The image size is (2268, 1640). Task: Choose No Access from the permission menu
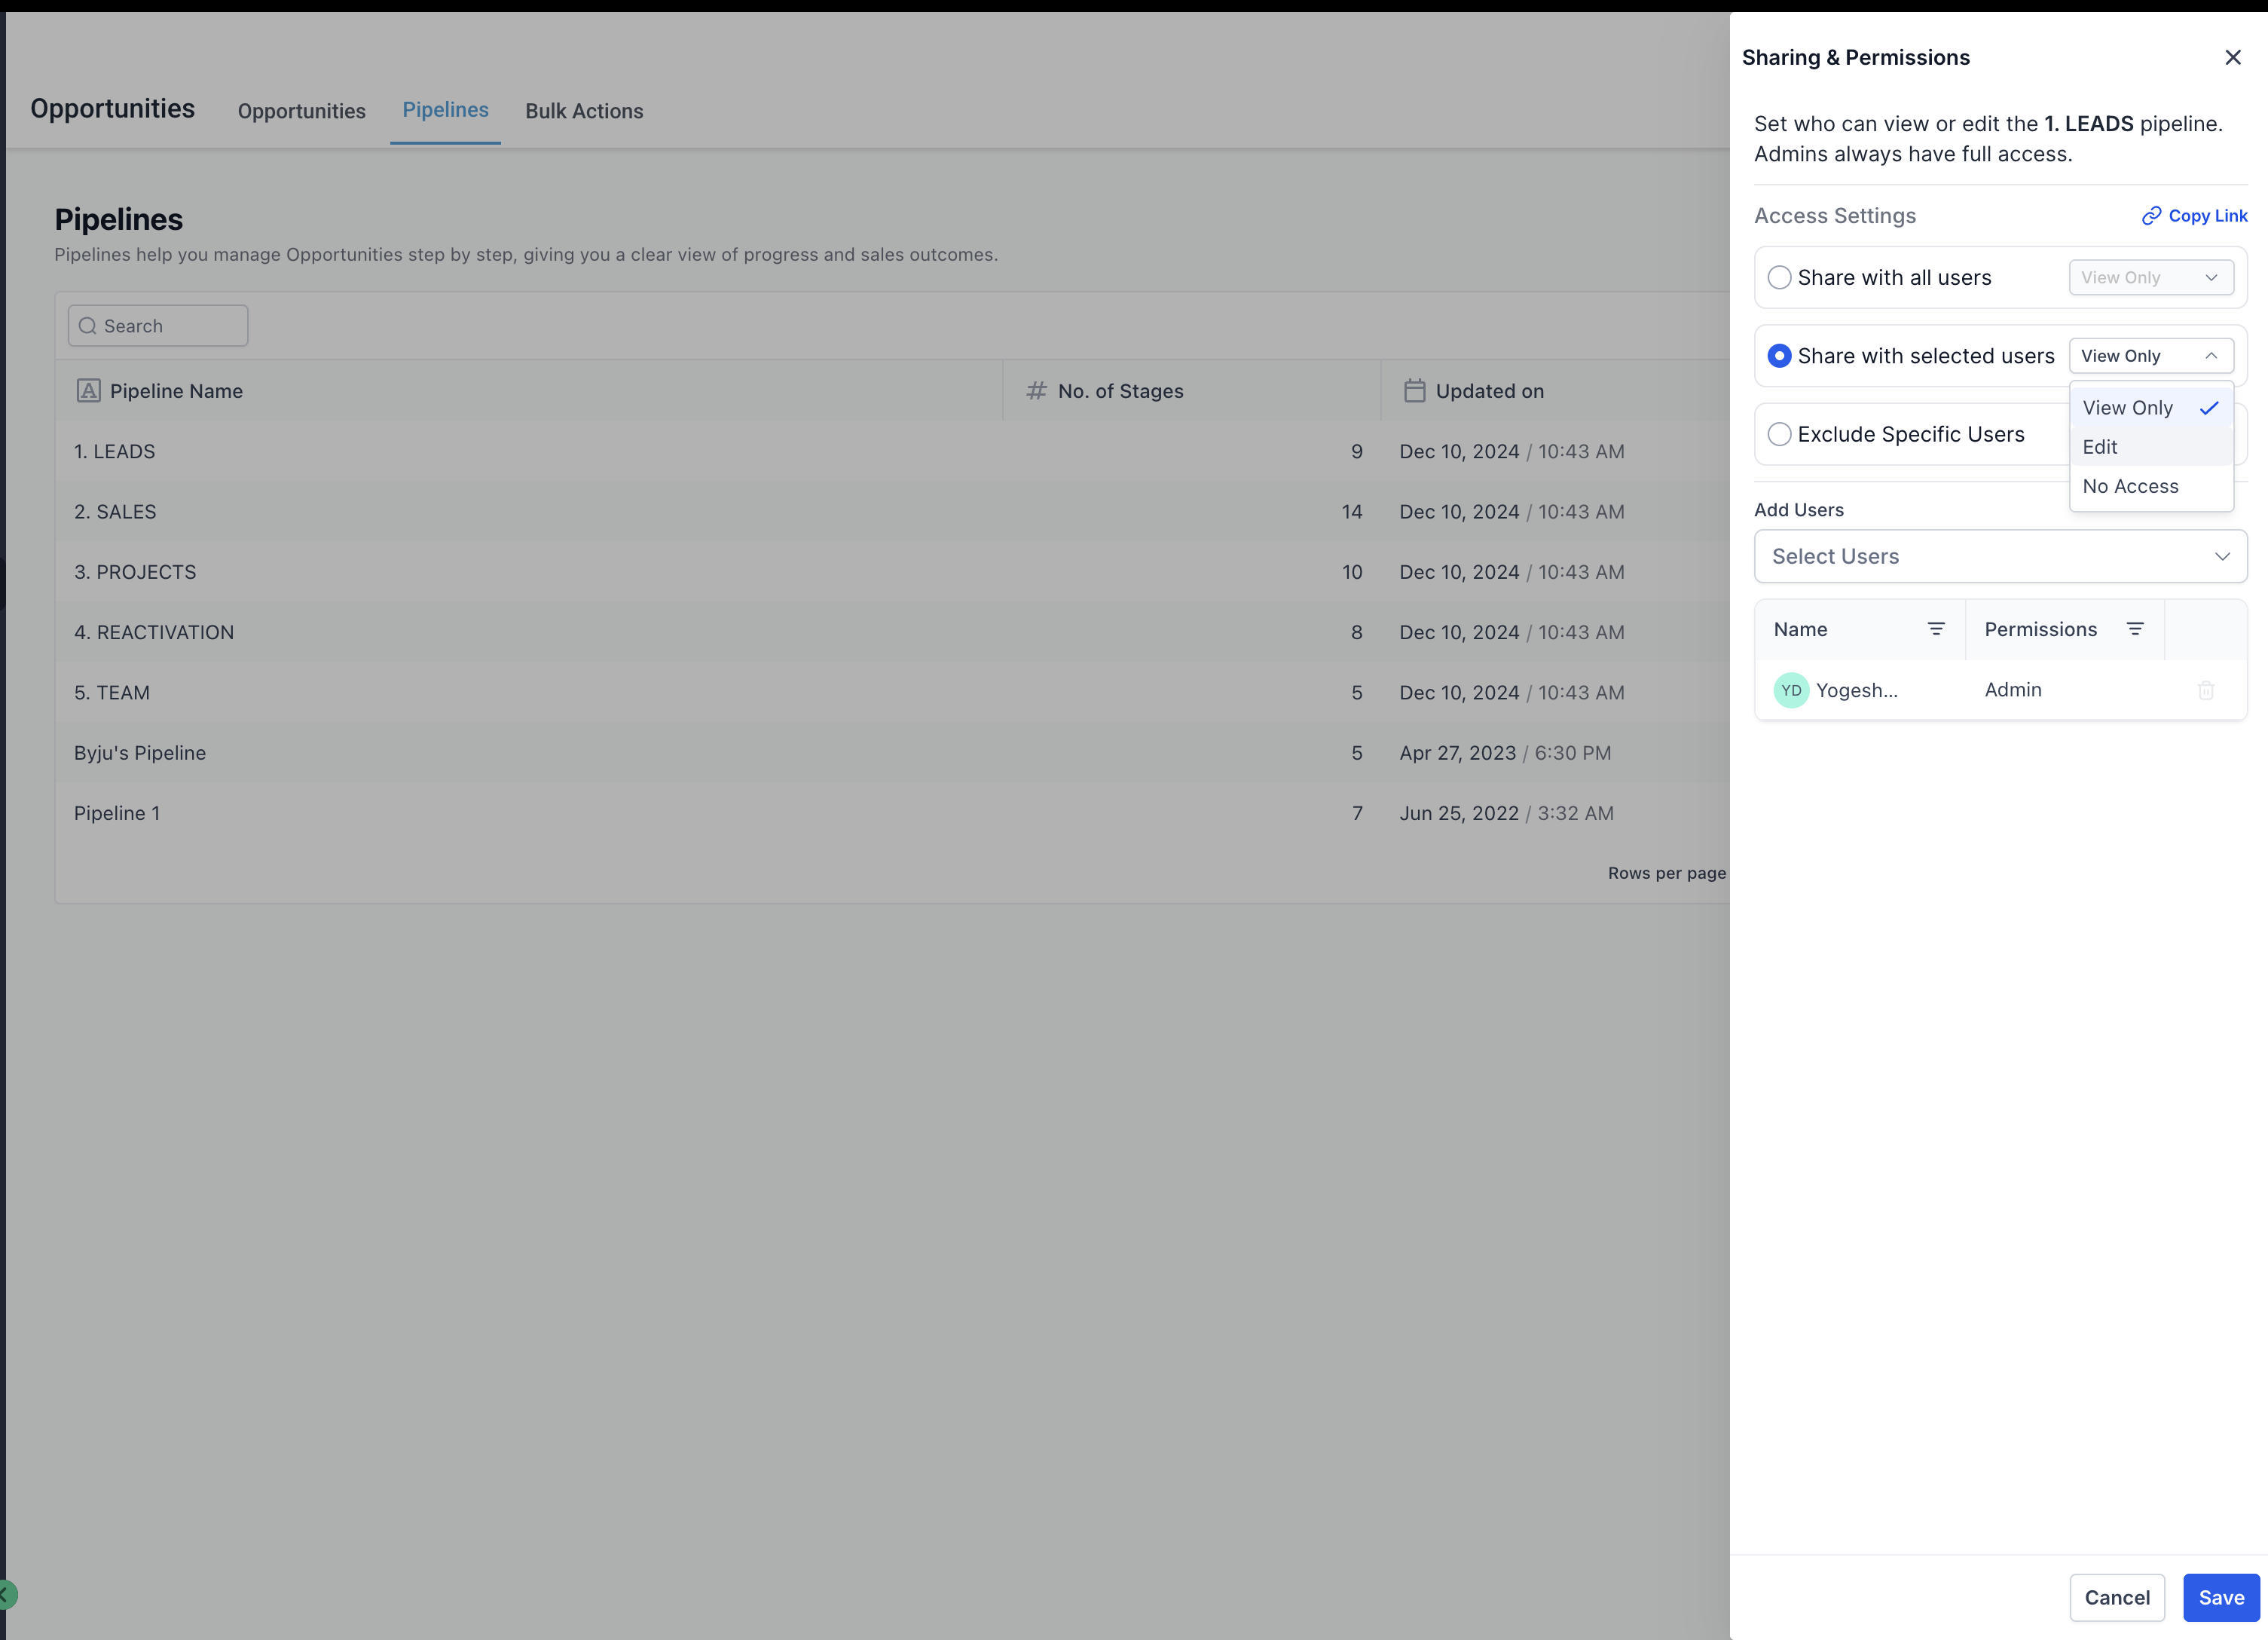[x=2130, y=486]
